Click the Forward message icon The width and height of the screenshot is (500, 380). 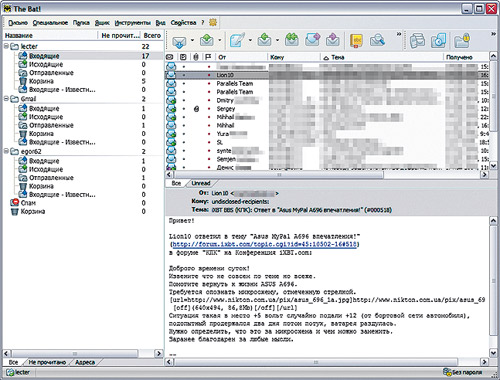pos(313,40)
